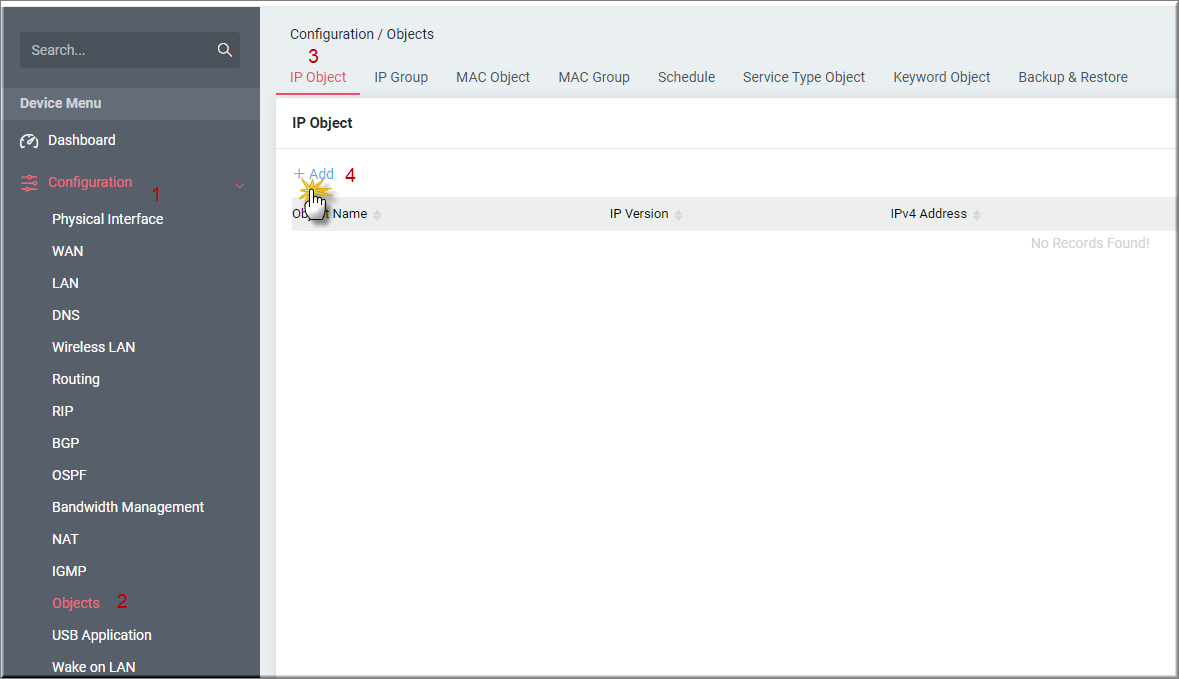Navigate to Wireless LAN page
This screenshot has width=1179, height=679.
(93, 347)
